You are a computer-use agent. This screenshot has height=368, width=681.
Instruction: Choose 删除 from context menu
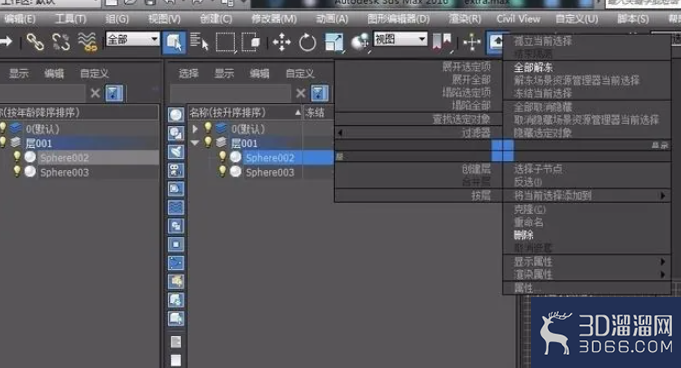point(523,235)
